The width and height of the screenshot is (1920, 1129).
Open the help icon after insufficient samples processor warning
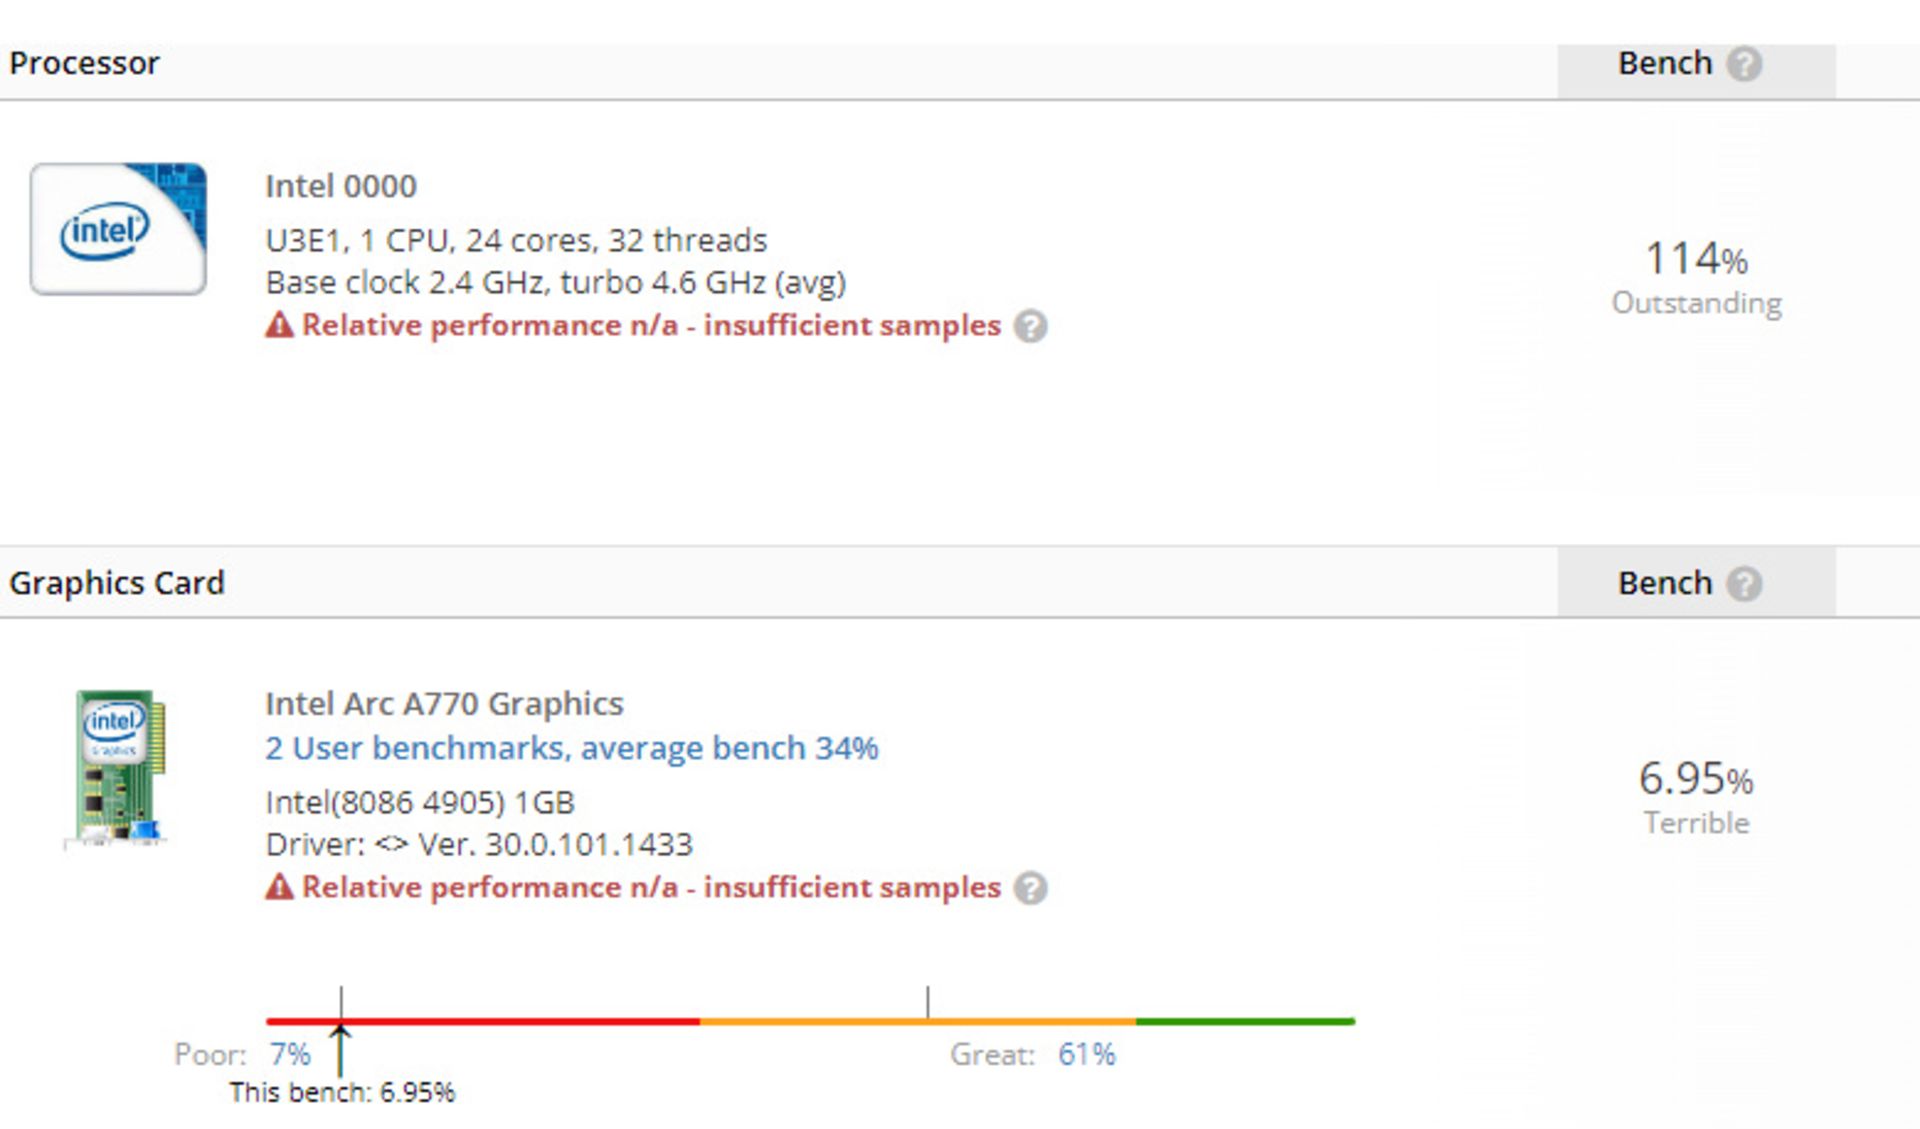click(x=1032, y=326)
